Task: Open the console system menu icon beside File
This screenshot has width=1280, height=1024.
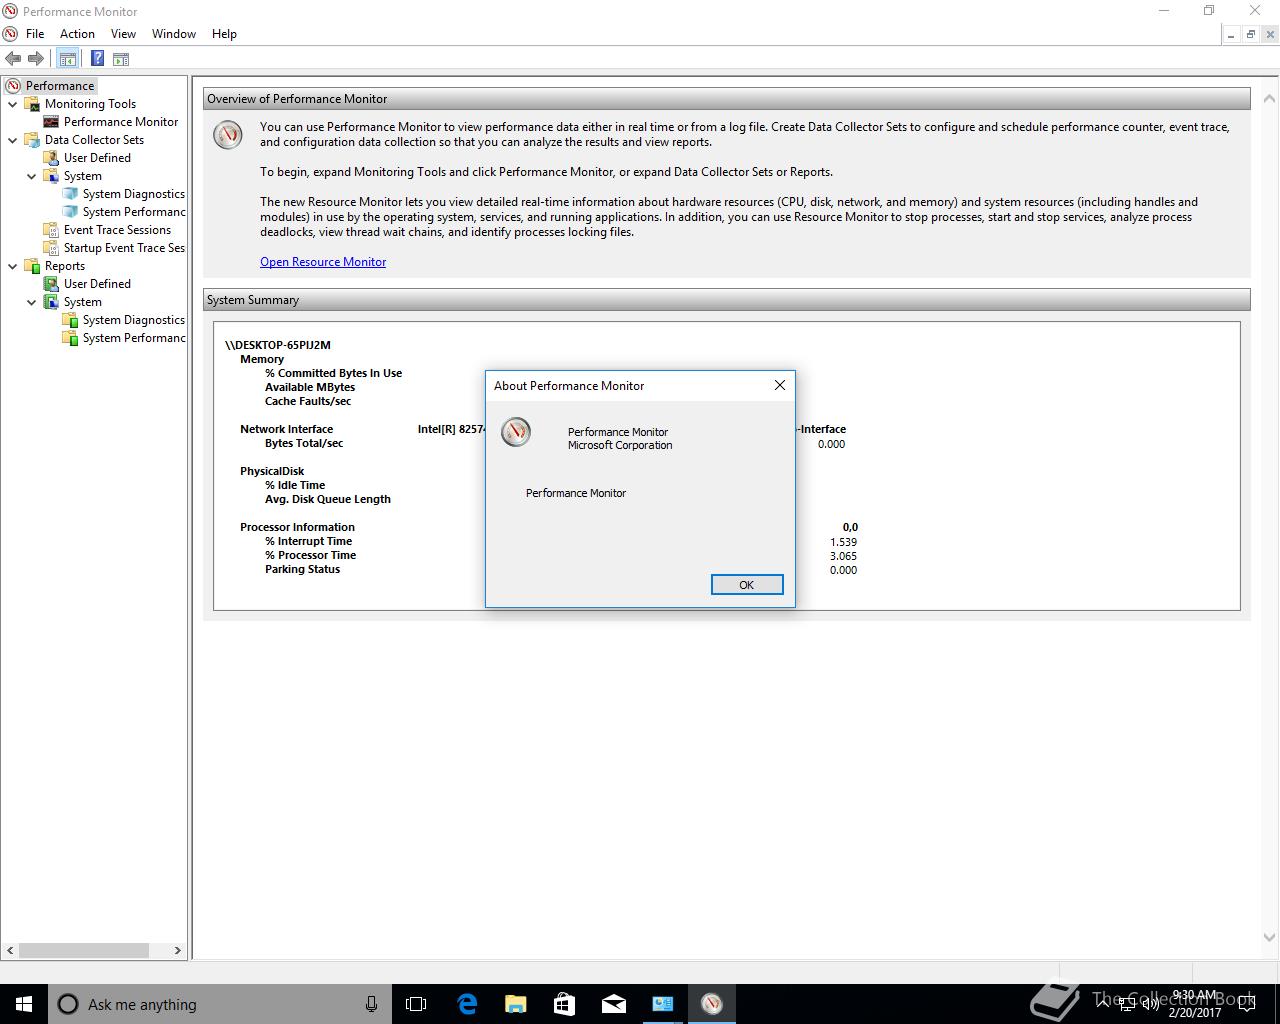Action: click(10, 33)
